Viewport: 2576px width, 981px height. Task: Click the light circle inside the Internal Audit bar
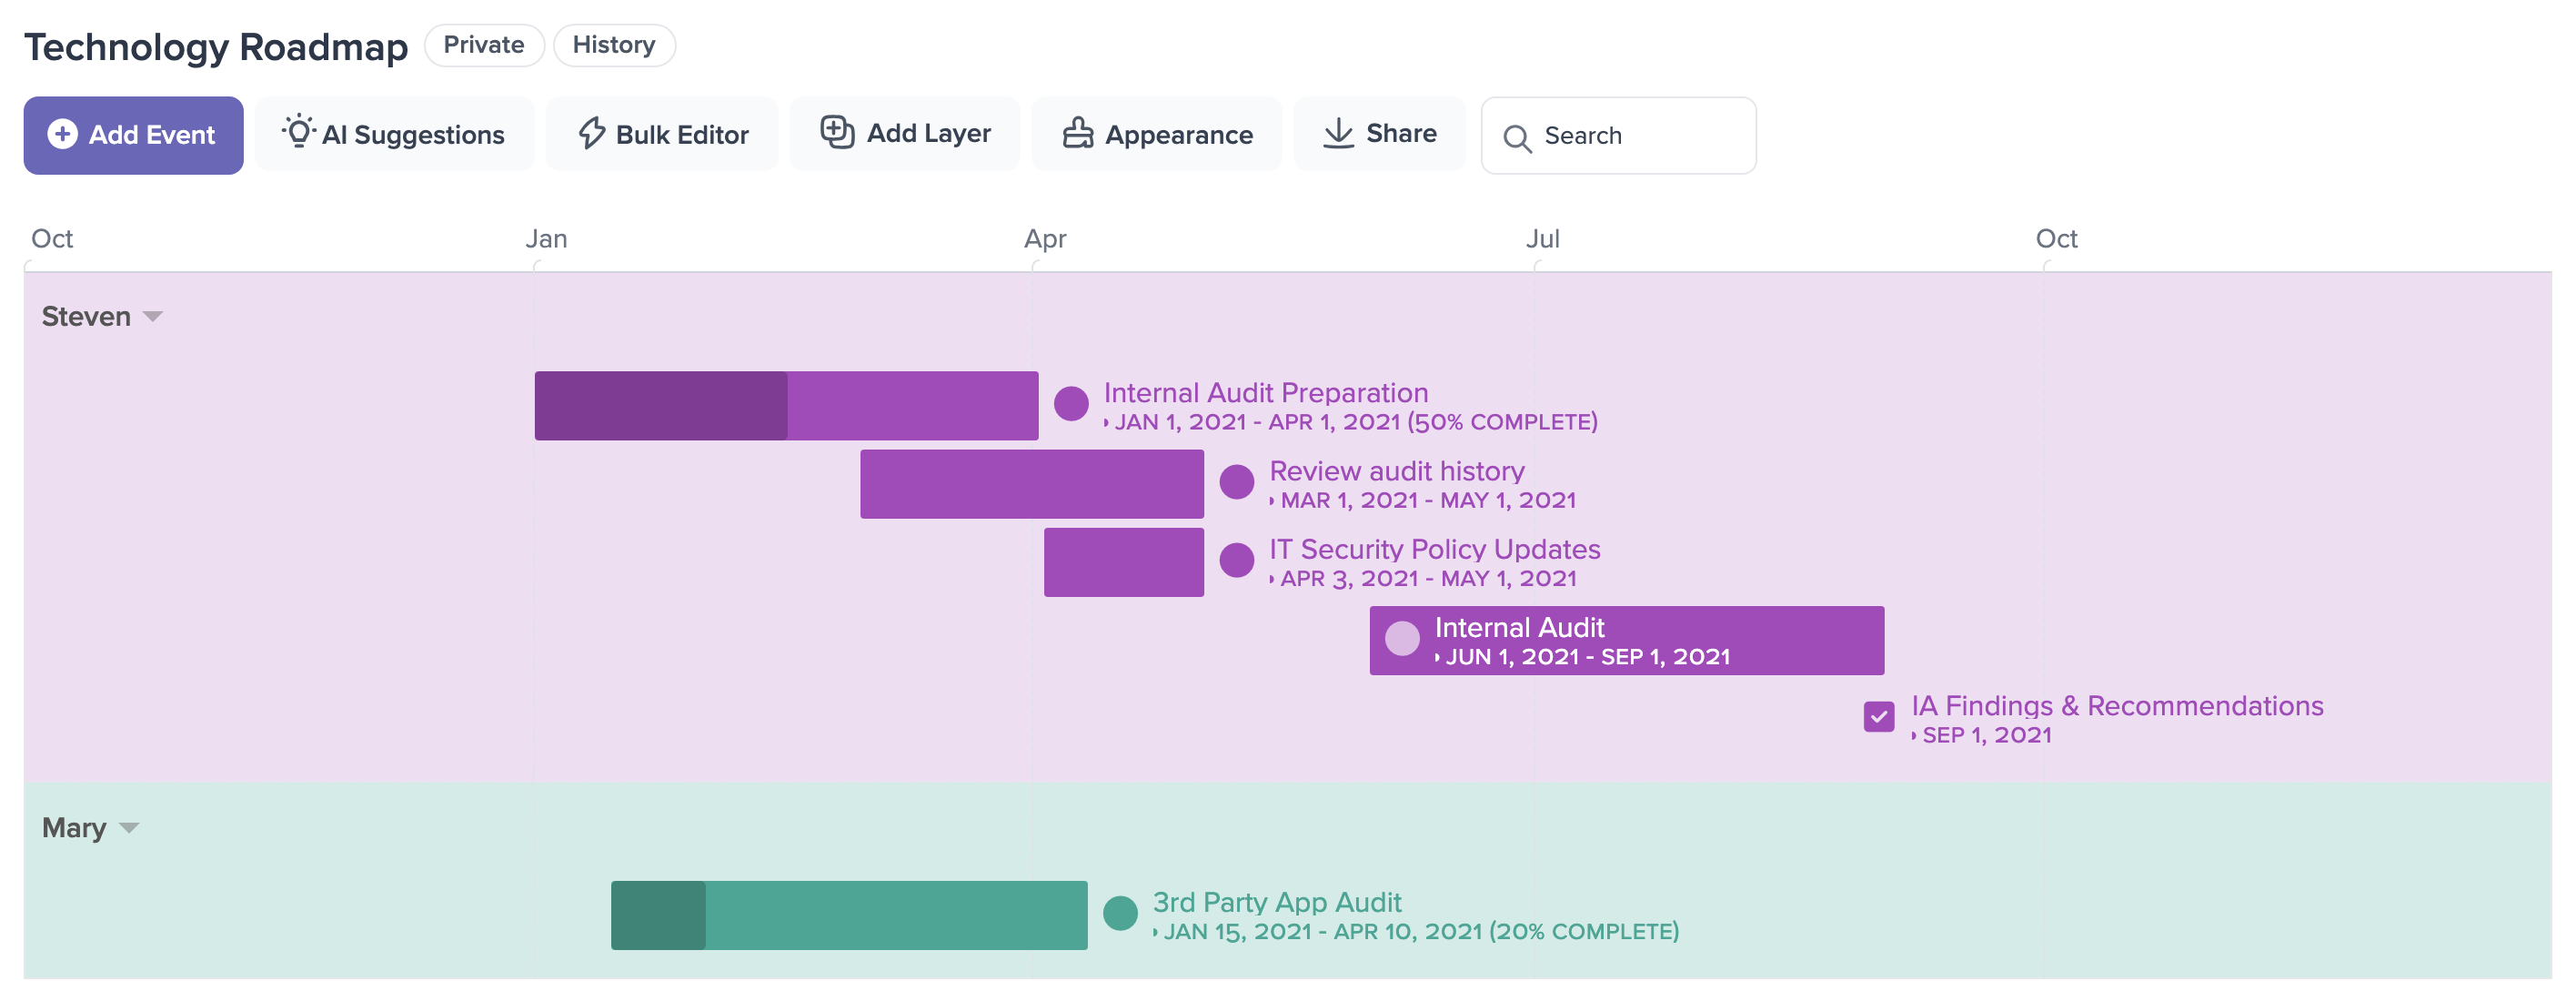(1402, 638)
